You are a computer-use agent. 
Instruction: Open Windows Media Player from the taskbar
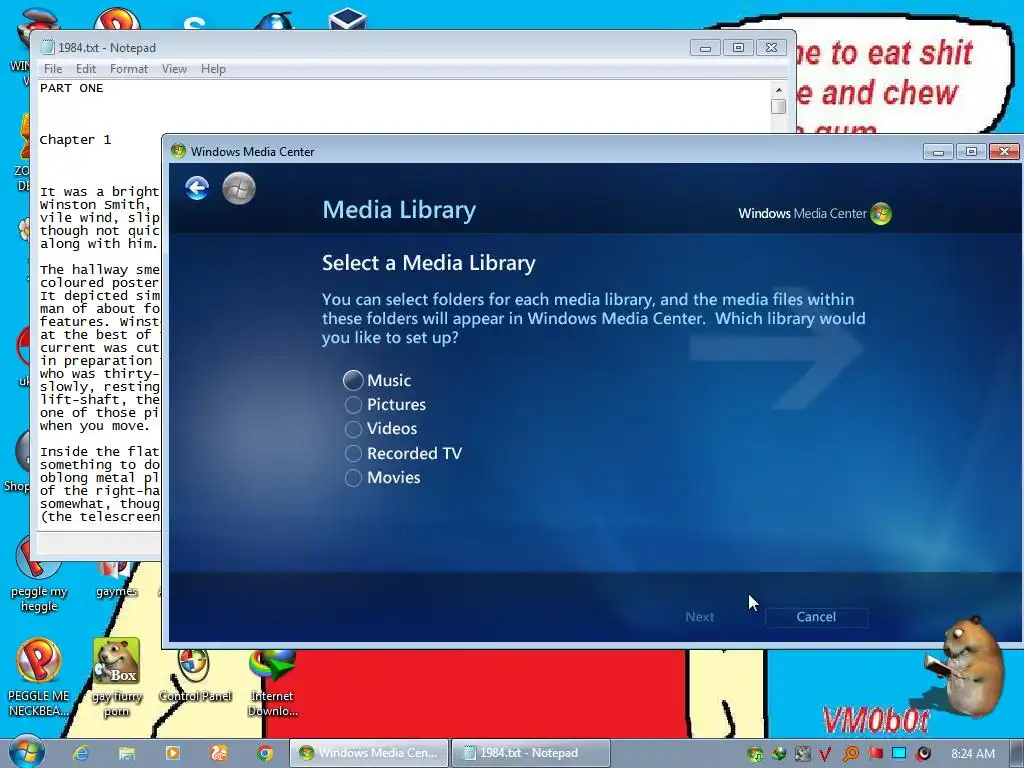coord(173,753)
